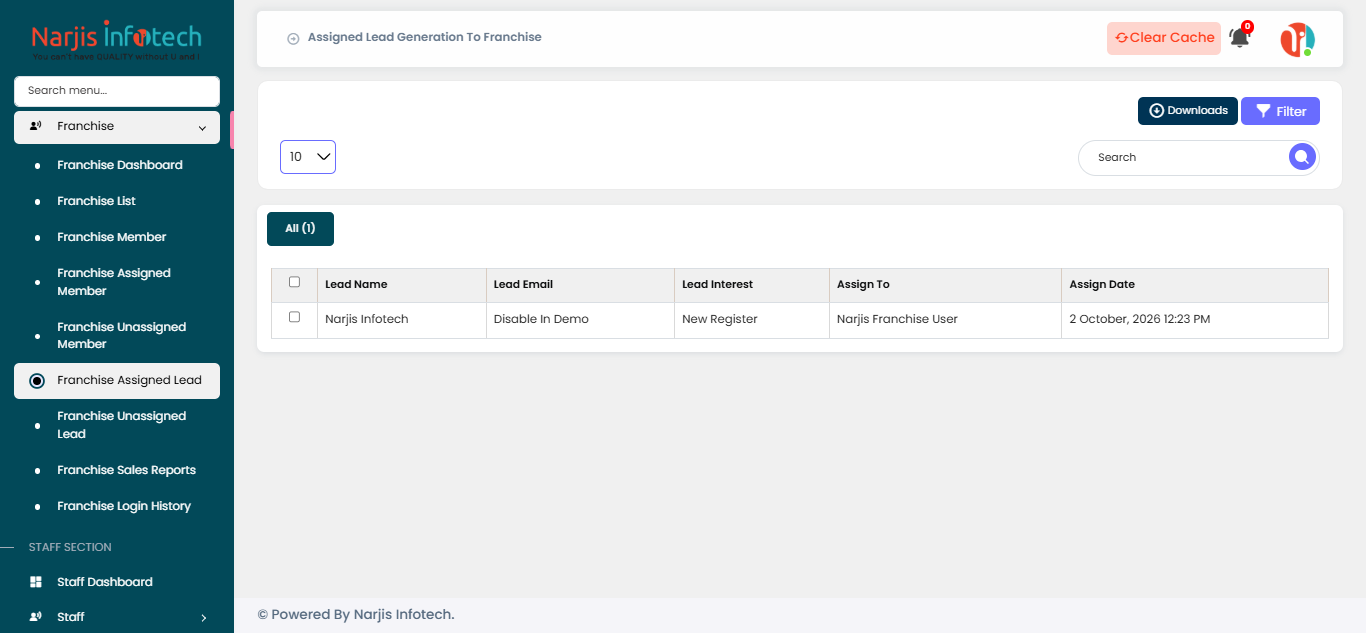1366x633 pixels.
Task: Open the Filter button
Action: (1280, 111)
